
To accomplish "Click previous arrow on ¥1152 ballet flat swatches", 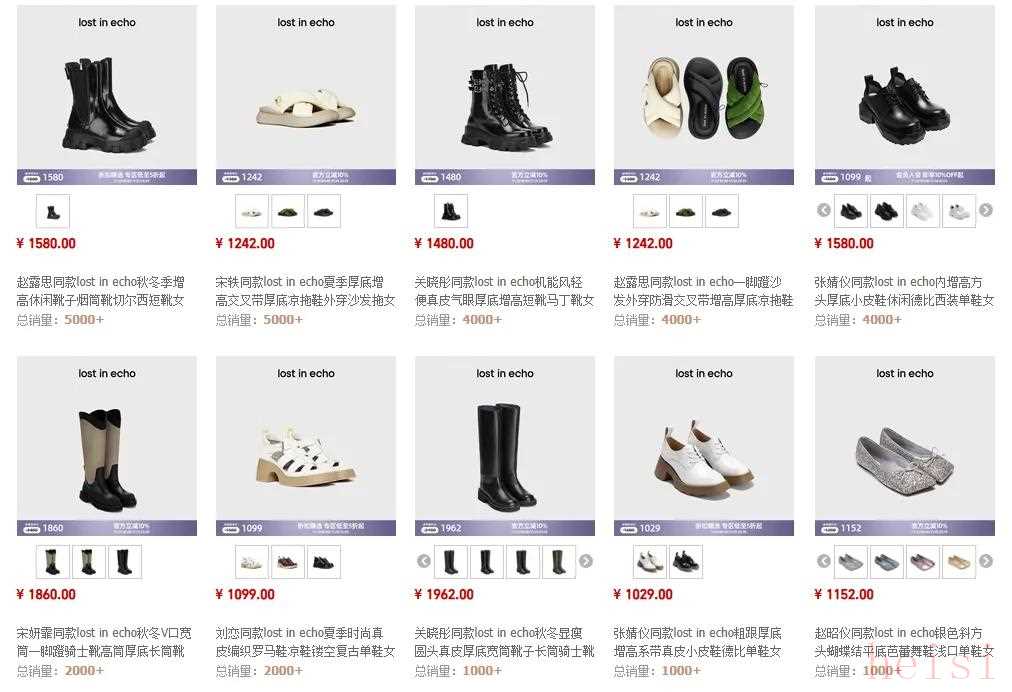I will (x=824, y=561).
